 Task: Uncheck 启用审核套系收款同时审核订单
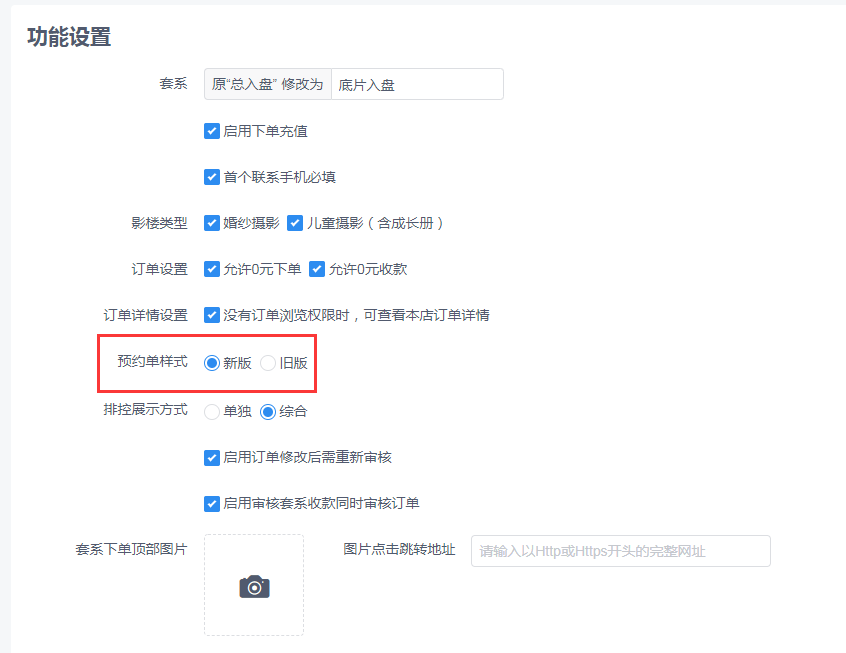[212, 503]
